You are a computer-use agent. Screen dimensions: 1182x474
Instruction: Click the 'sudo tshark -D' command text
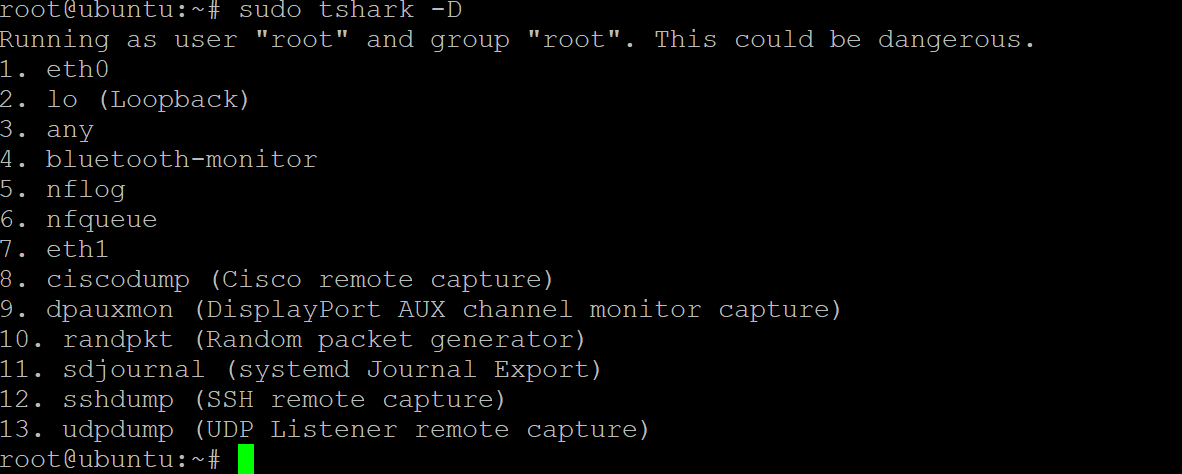click(351, 11)
